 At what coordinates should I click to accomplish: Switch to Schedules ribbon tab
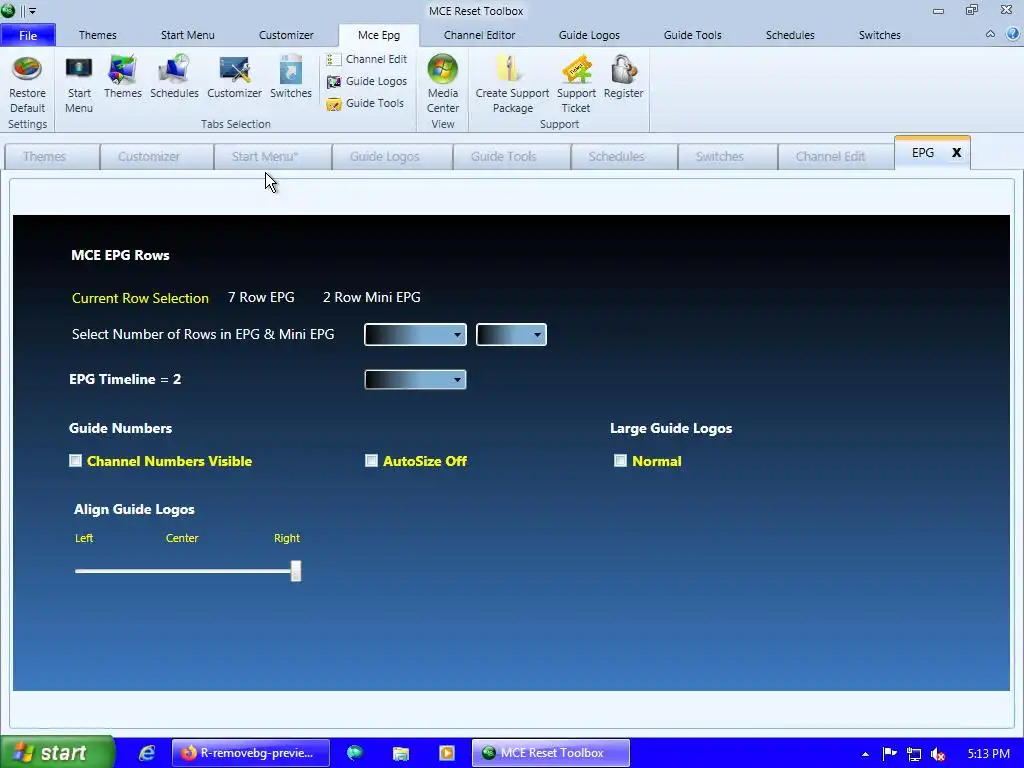[x=790, y=35]
